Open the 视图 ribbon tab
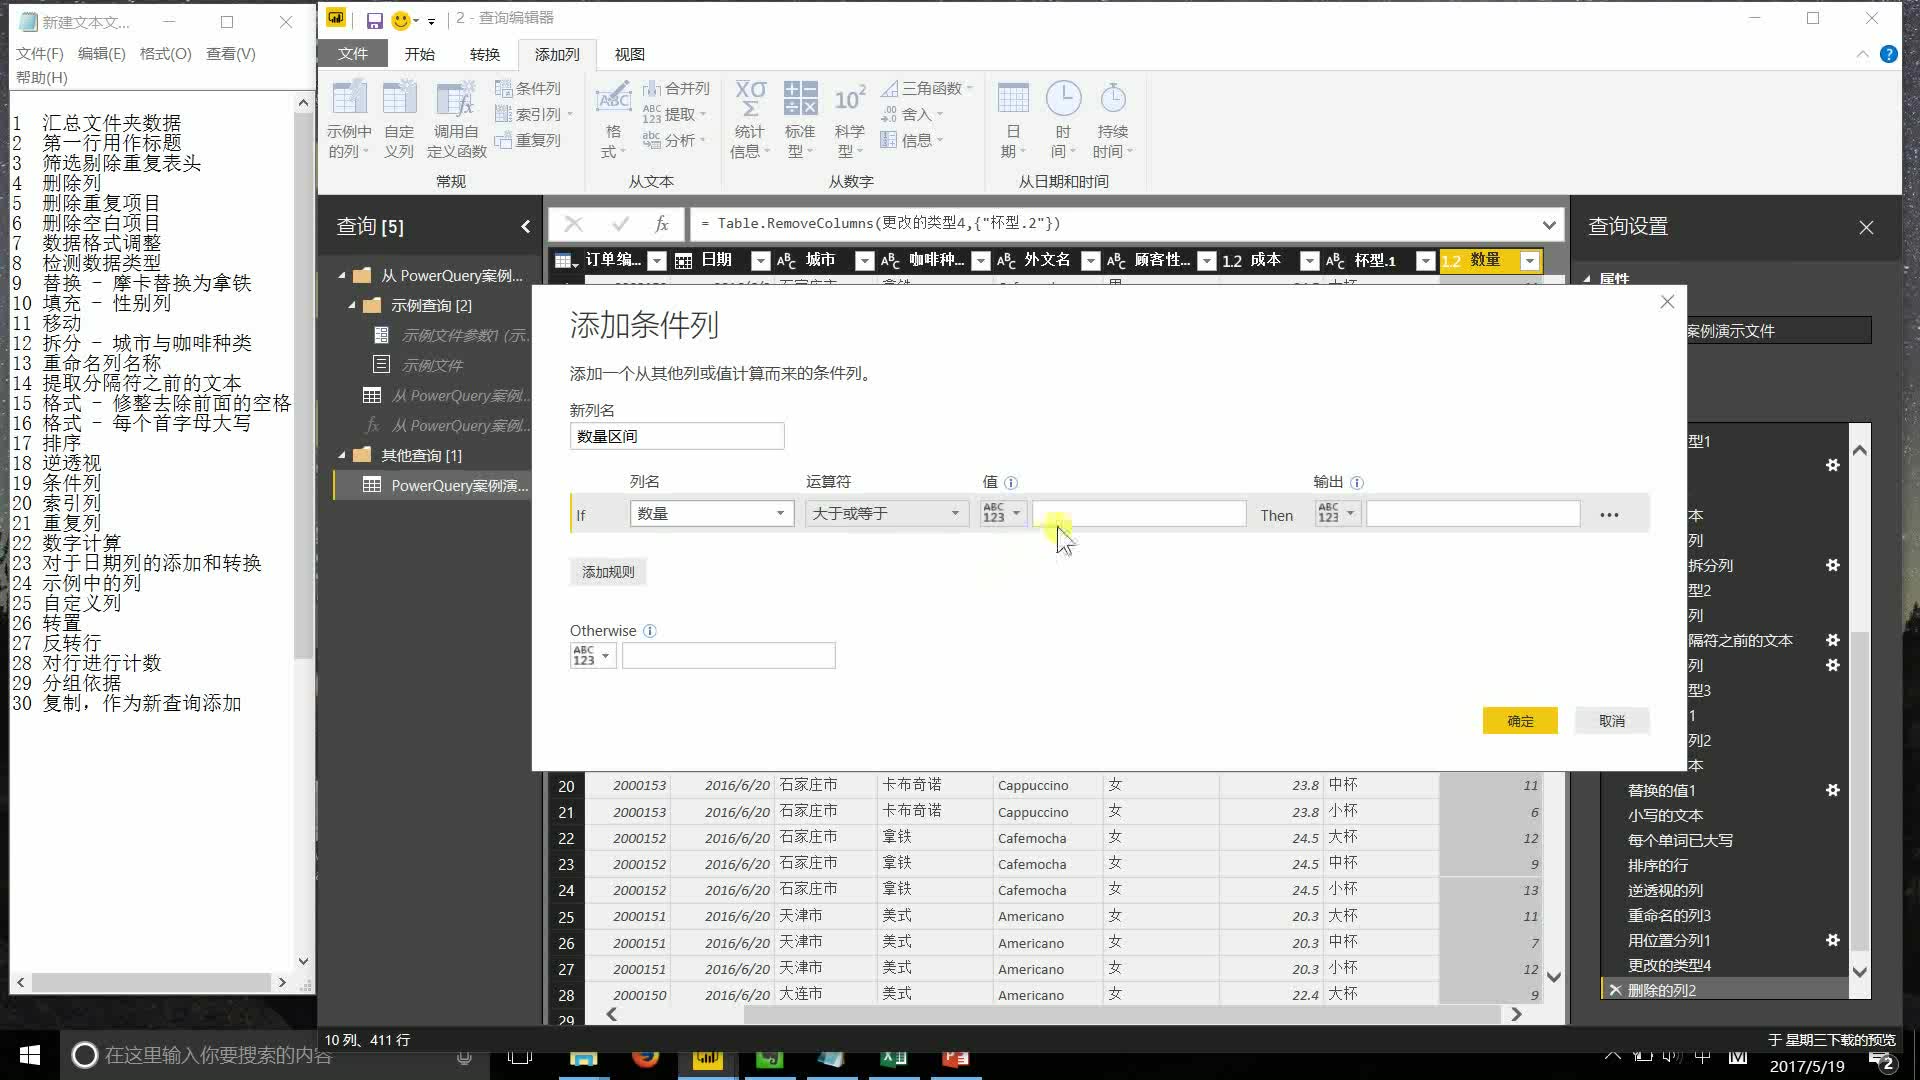This screenshot has width=1920, height=1080. click(x=629, y=54)
